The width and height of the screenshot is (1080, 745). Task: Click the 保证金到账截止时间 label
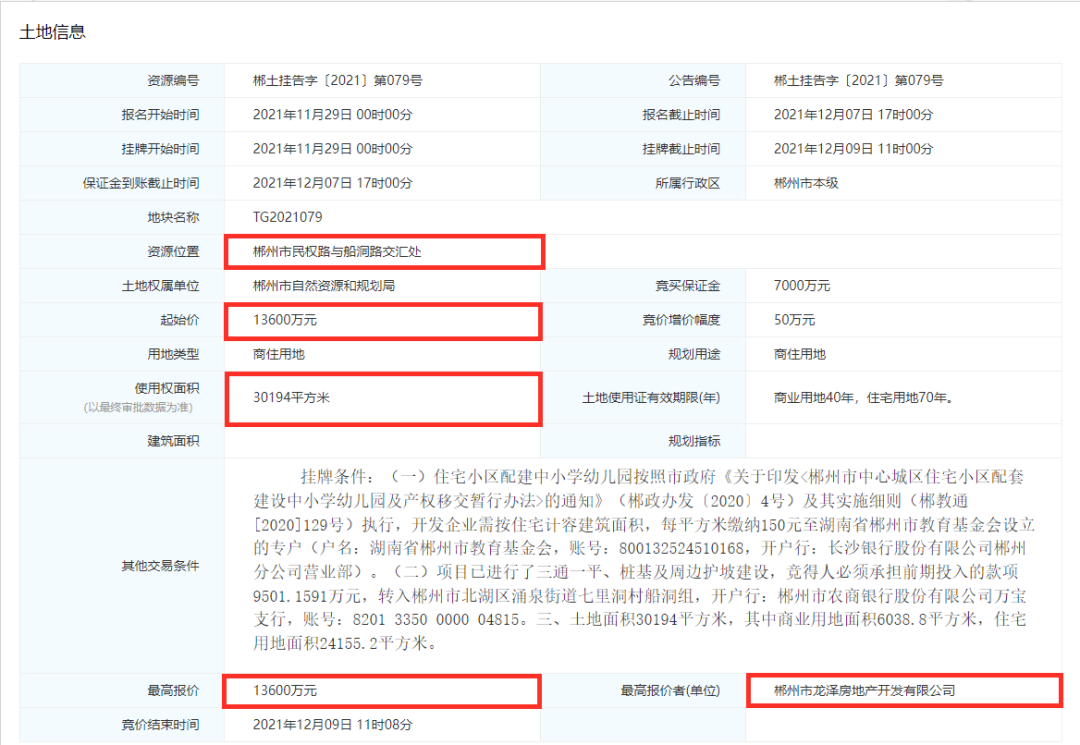[x=141, y=183]
